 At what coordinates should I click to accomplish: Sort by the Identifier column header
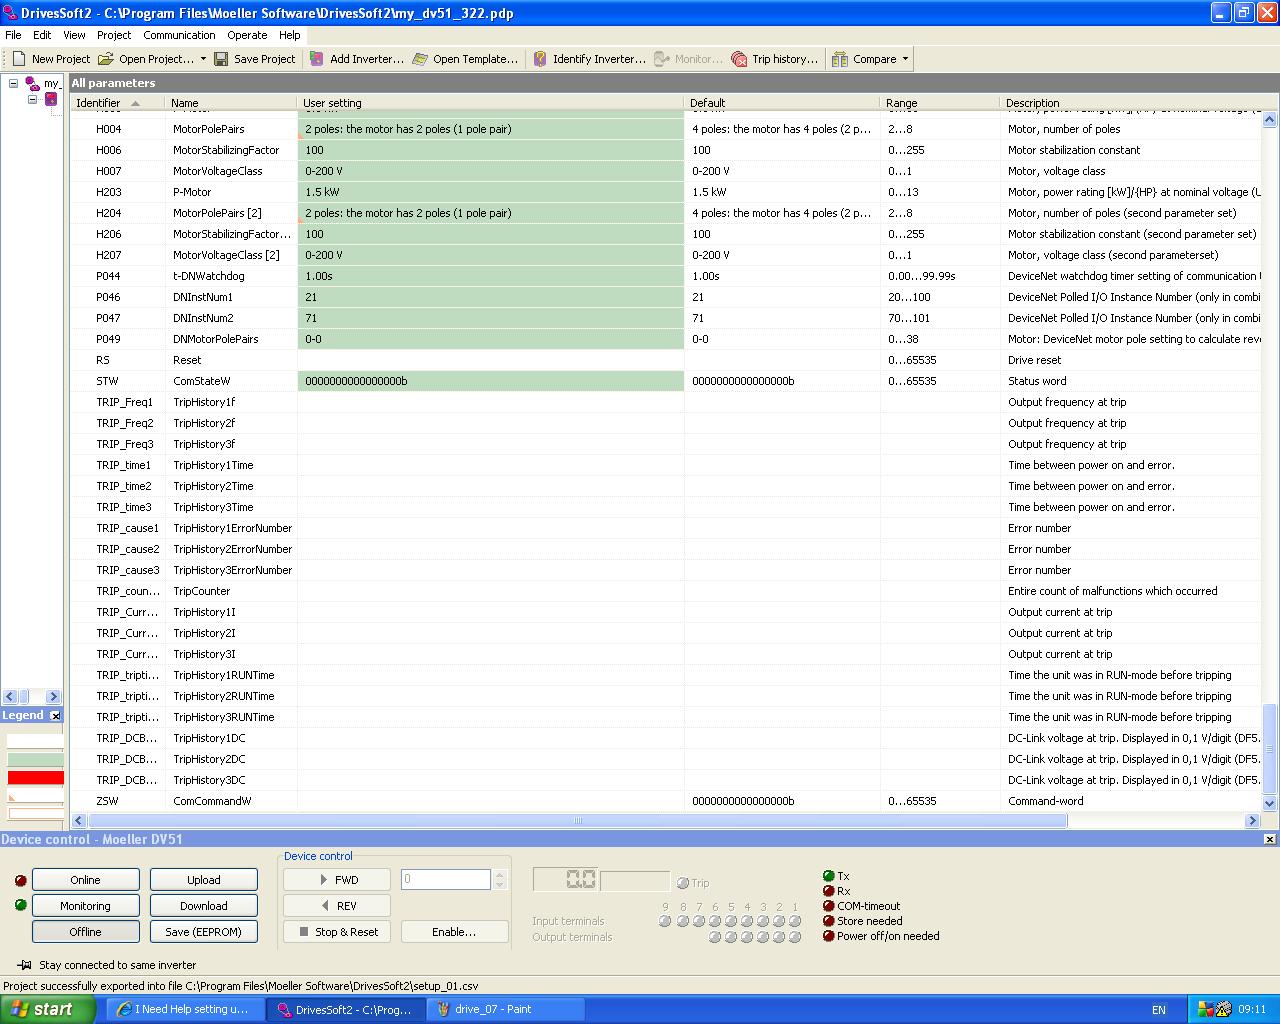pyautogui.click(x=116, y=103)
